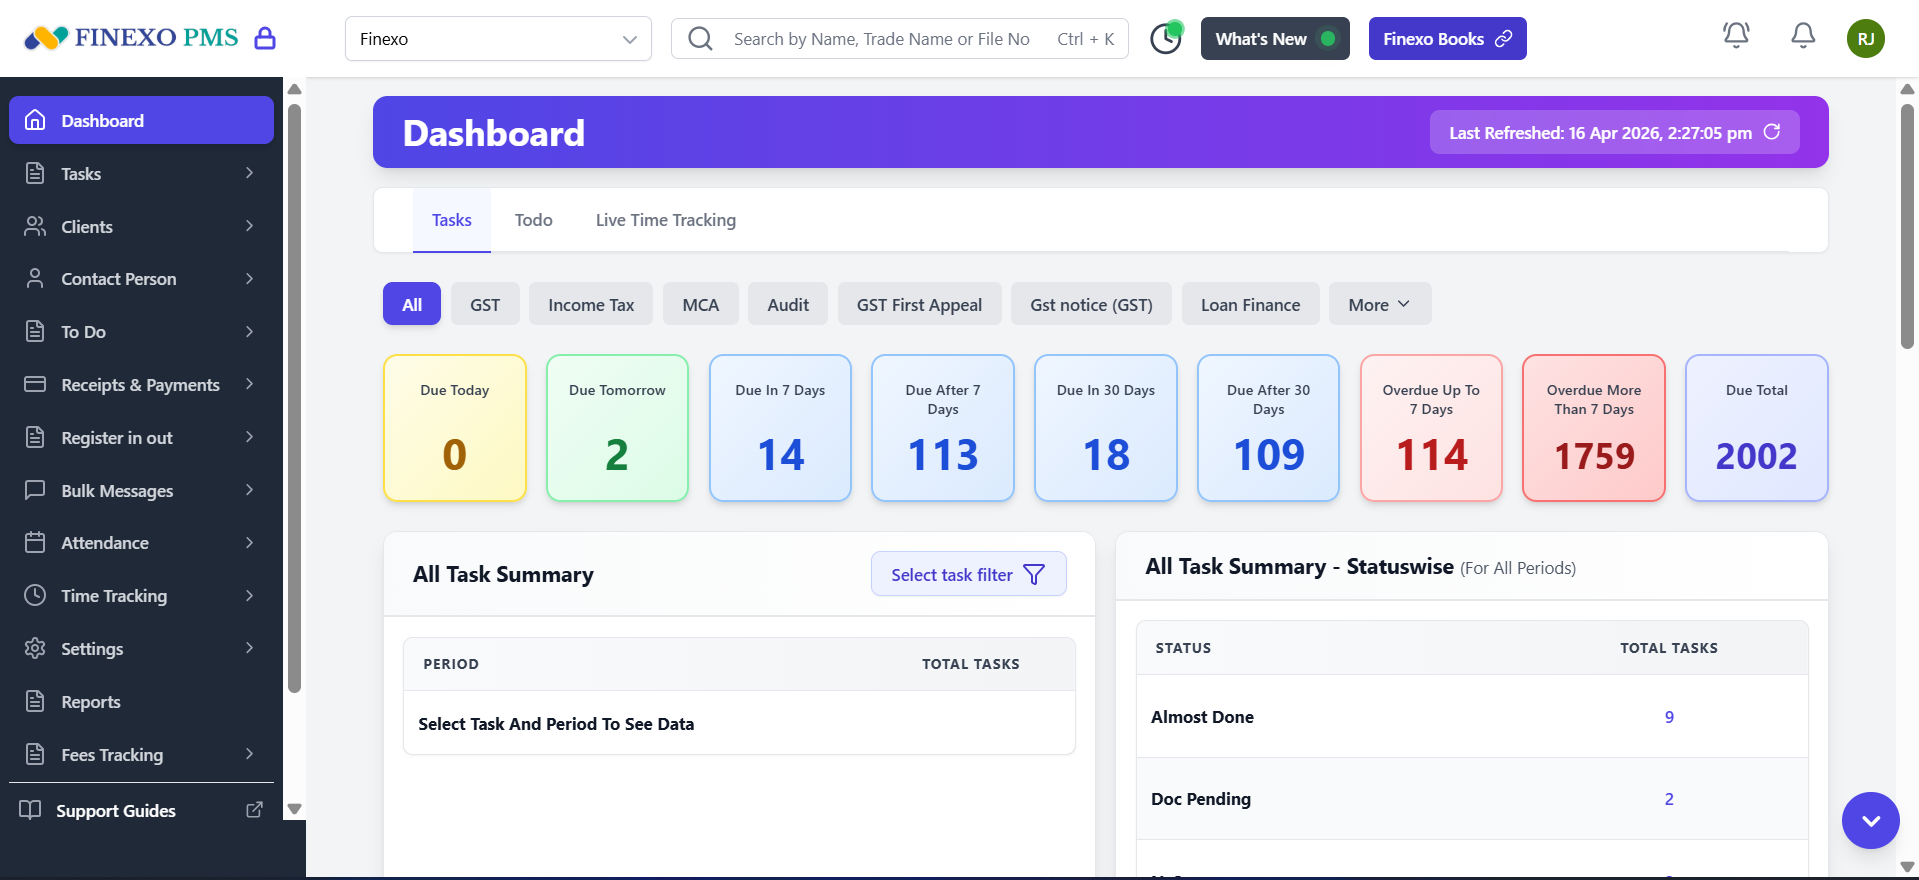Click the Support Guides book icon
Viewport: 1919px width, 880px height.
click(30, 810)
